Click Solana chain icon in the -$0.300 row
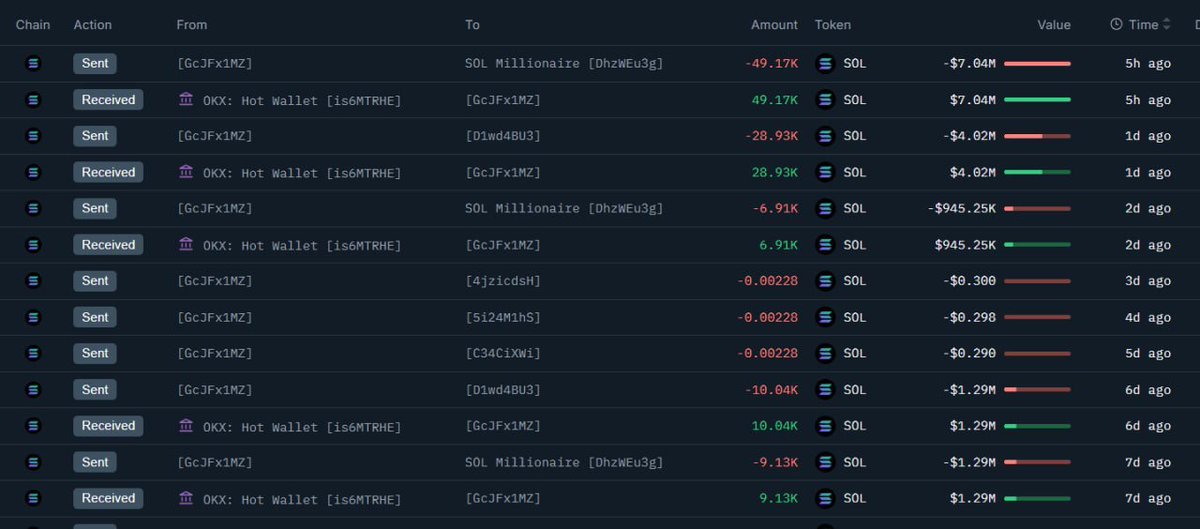The image size is (1200, 529). (x=33, y=281)
